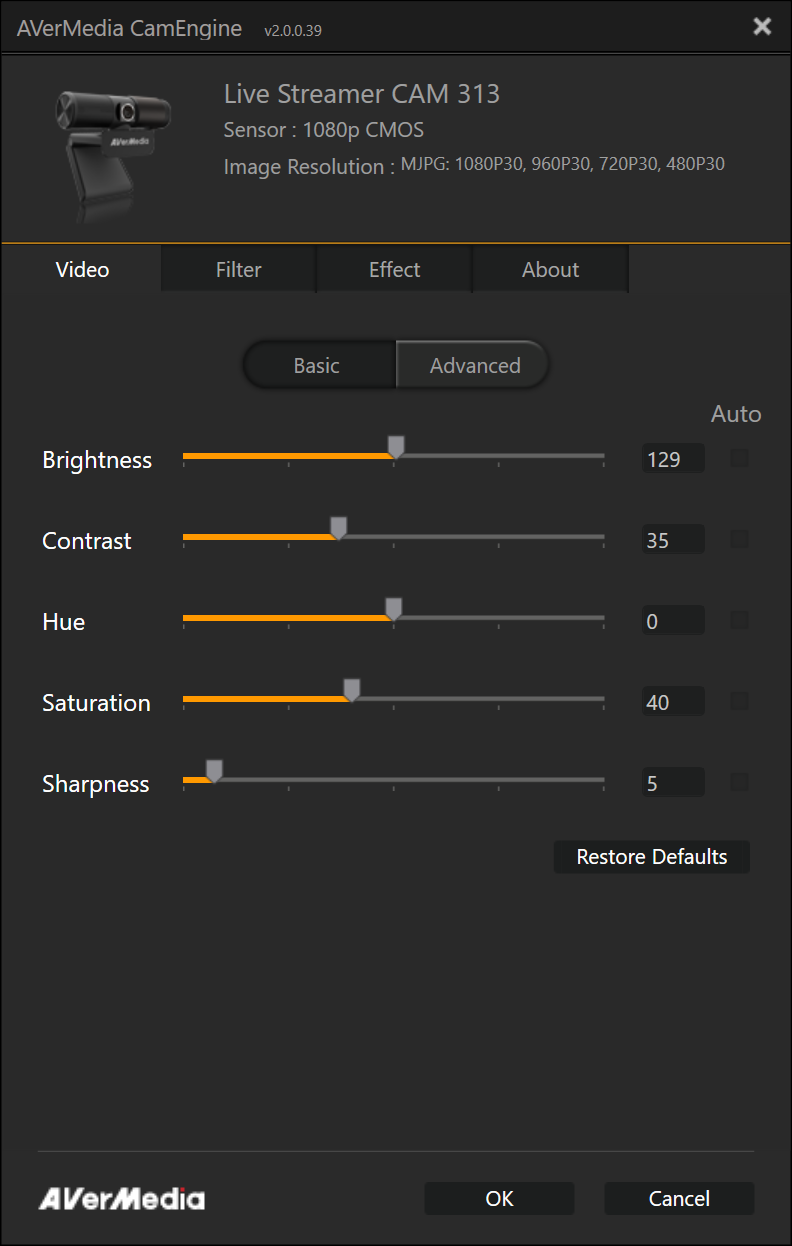Viewport: 792px width, 1246px height.
Task: Click the Brightness slider handle
Action: (396, 446)
